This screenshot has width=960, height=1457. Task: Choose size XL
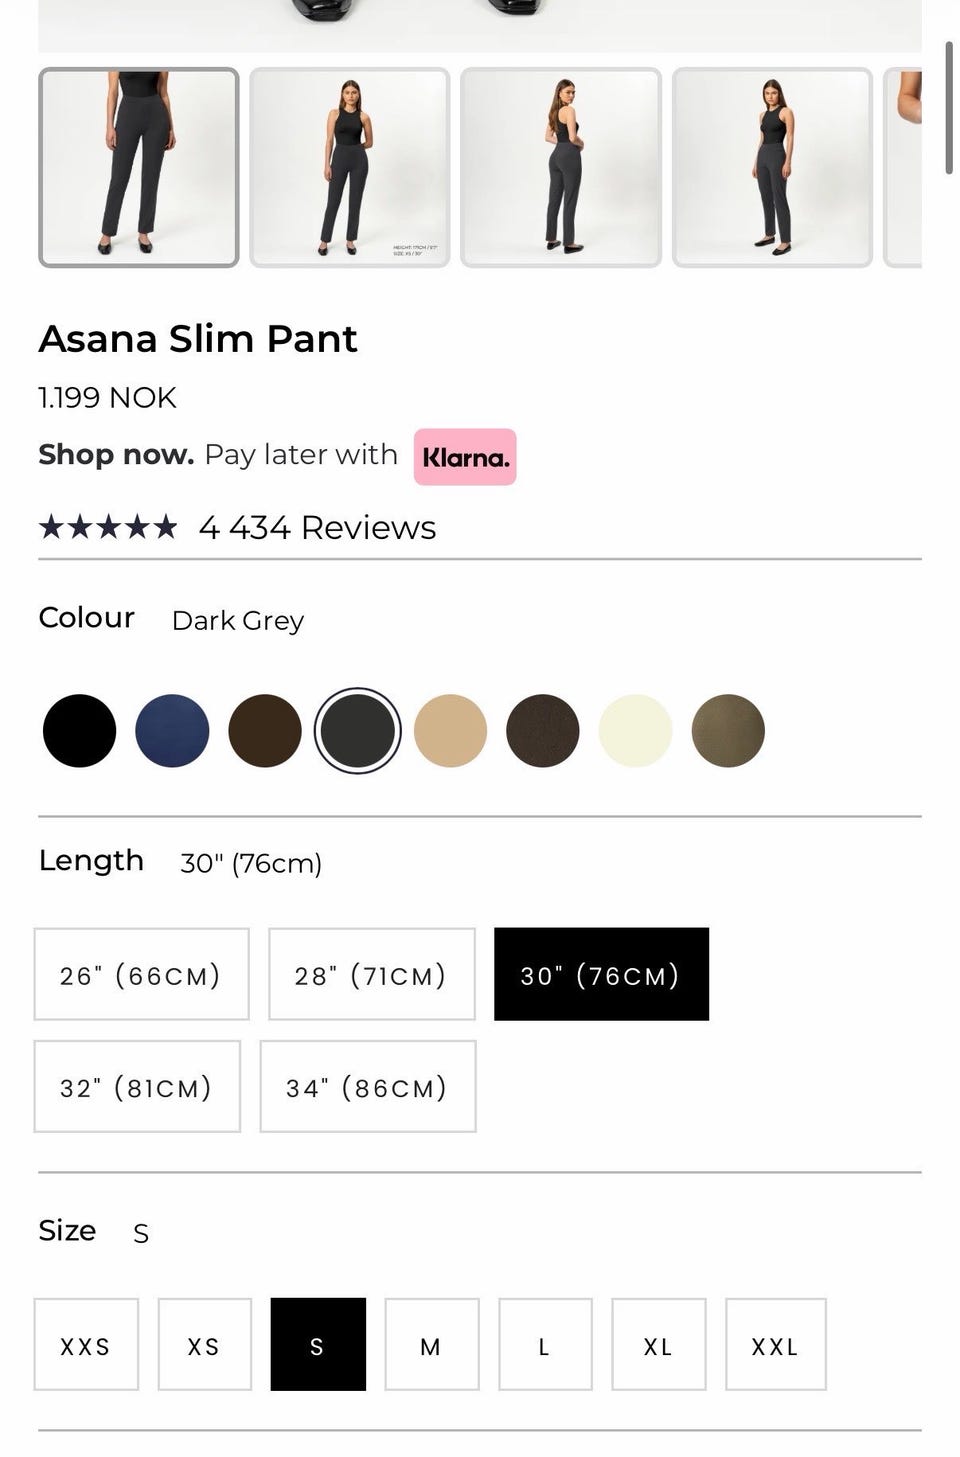point(658,1345)
